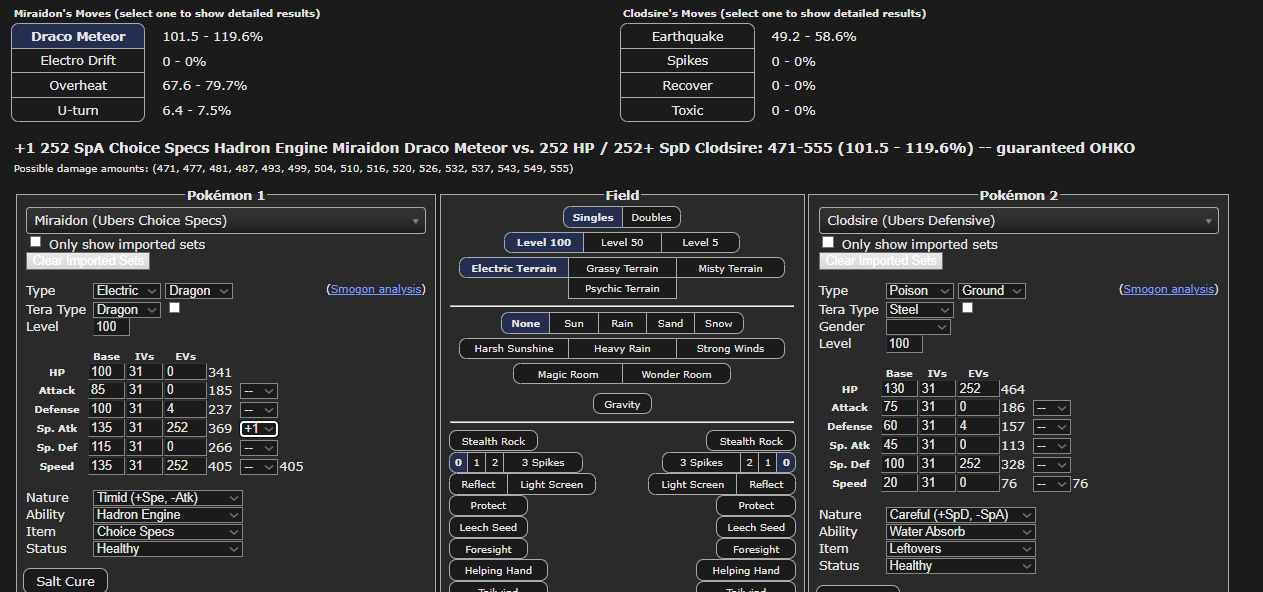
Task: Edit Miraidon's Level field
Action: point(111,327)
